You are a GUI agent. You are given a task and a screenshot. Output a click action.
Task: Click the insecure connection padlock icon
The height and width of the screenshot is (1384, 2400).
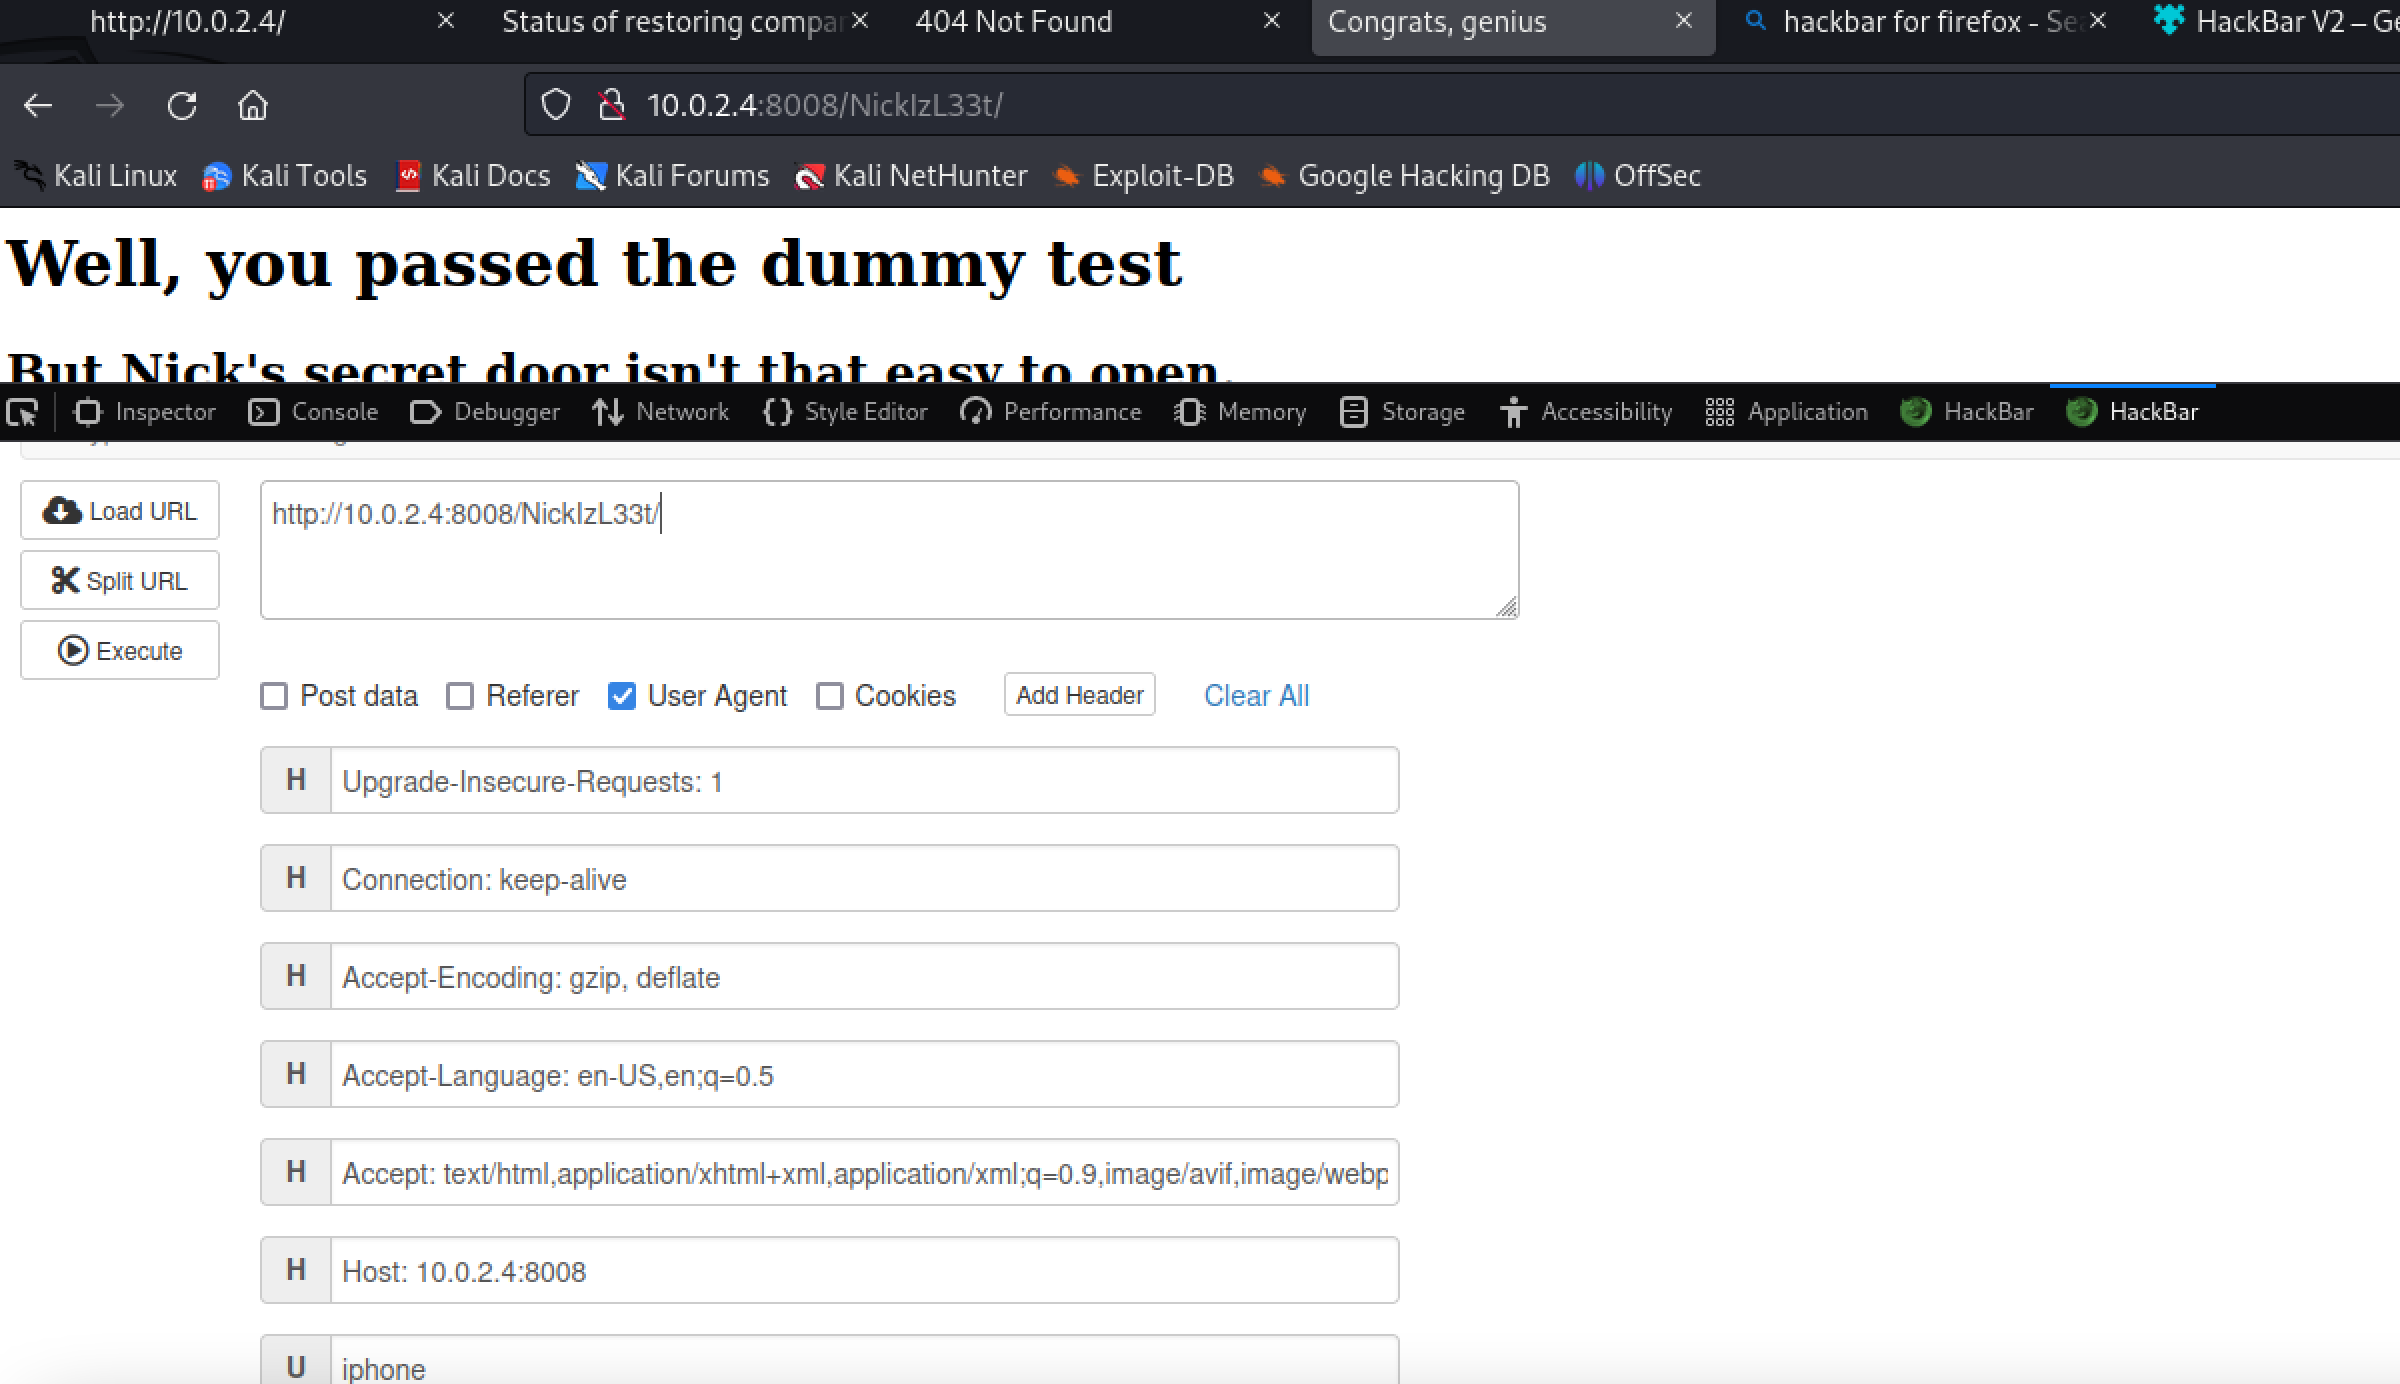[611, 105]
